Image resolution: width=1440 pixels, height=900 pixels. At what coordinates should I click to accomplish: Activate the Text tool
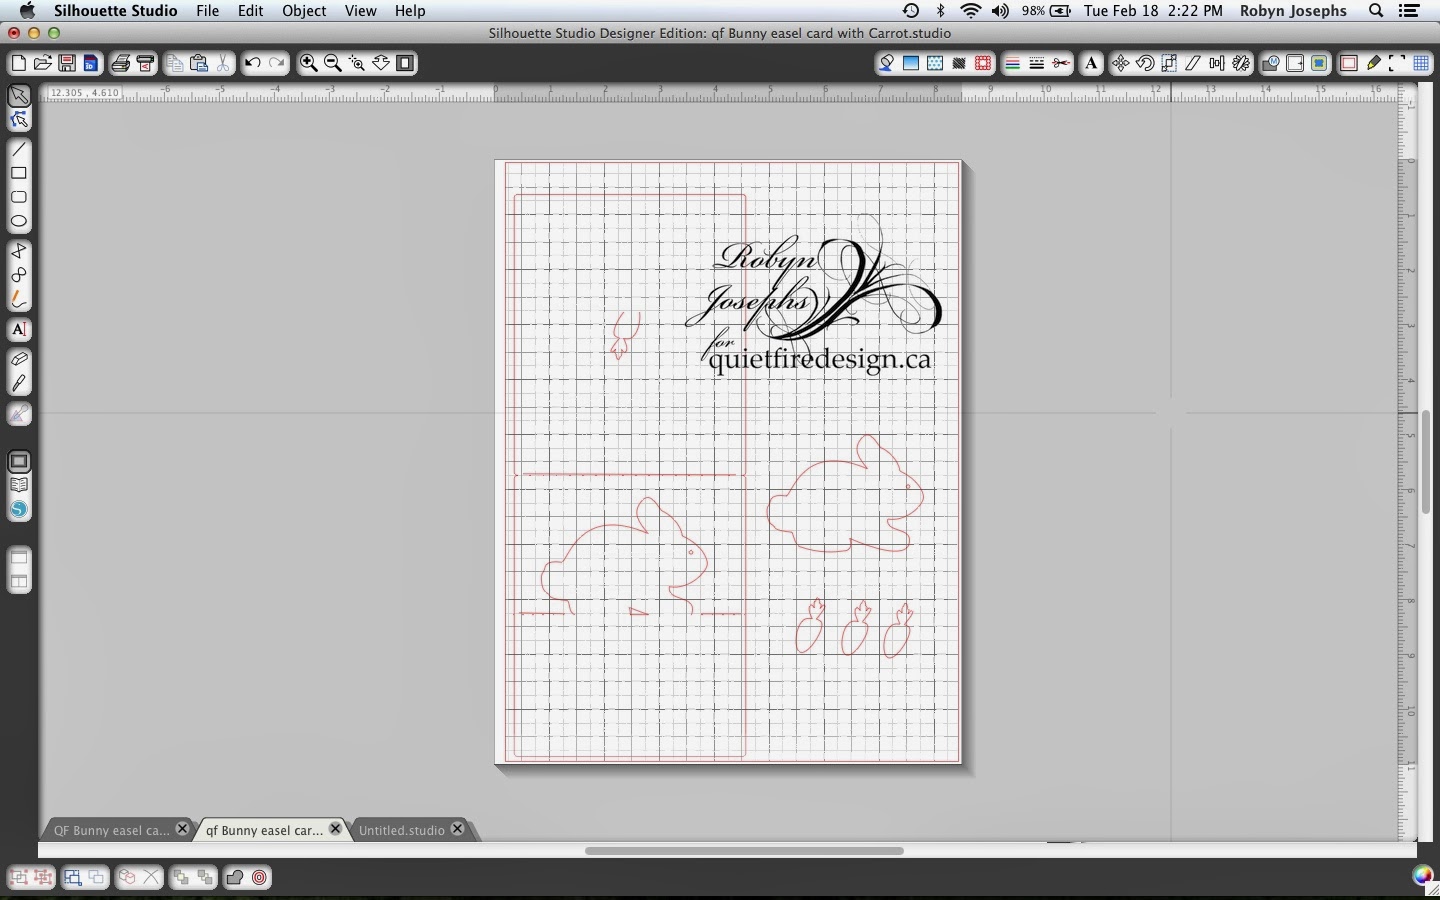19,329
